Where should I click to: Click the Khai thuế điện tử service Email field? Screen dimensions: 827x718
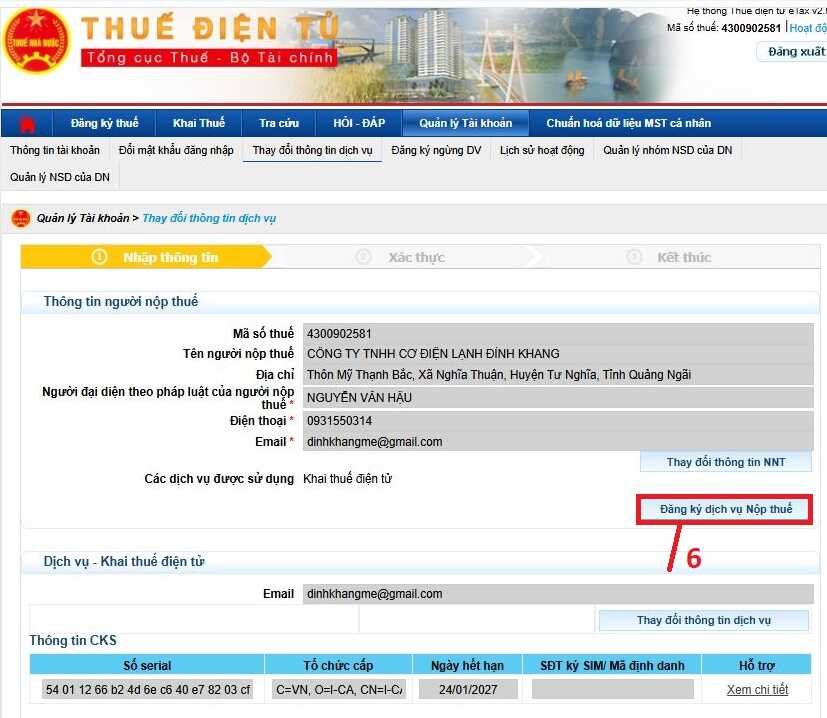pyautogui.click(x=558, y=594)
